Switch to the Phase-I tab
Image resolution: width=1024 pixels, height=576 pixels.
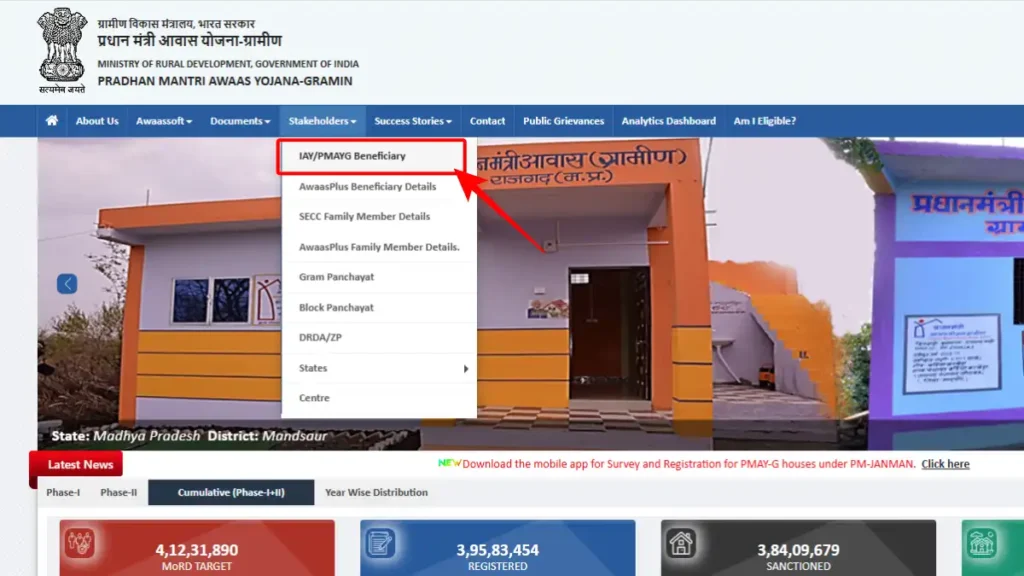coord(63,492)
